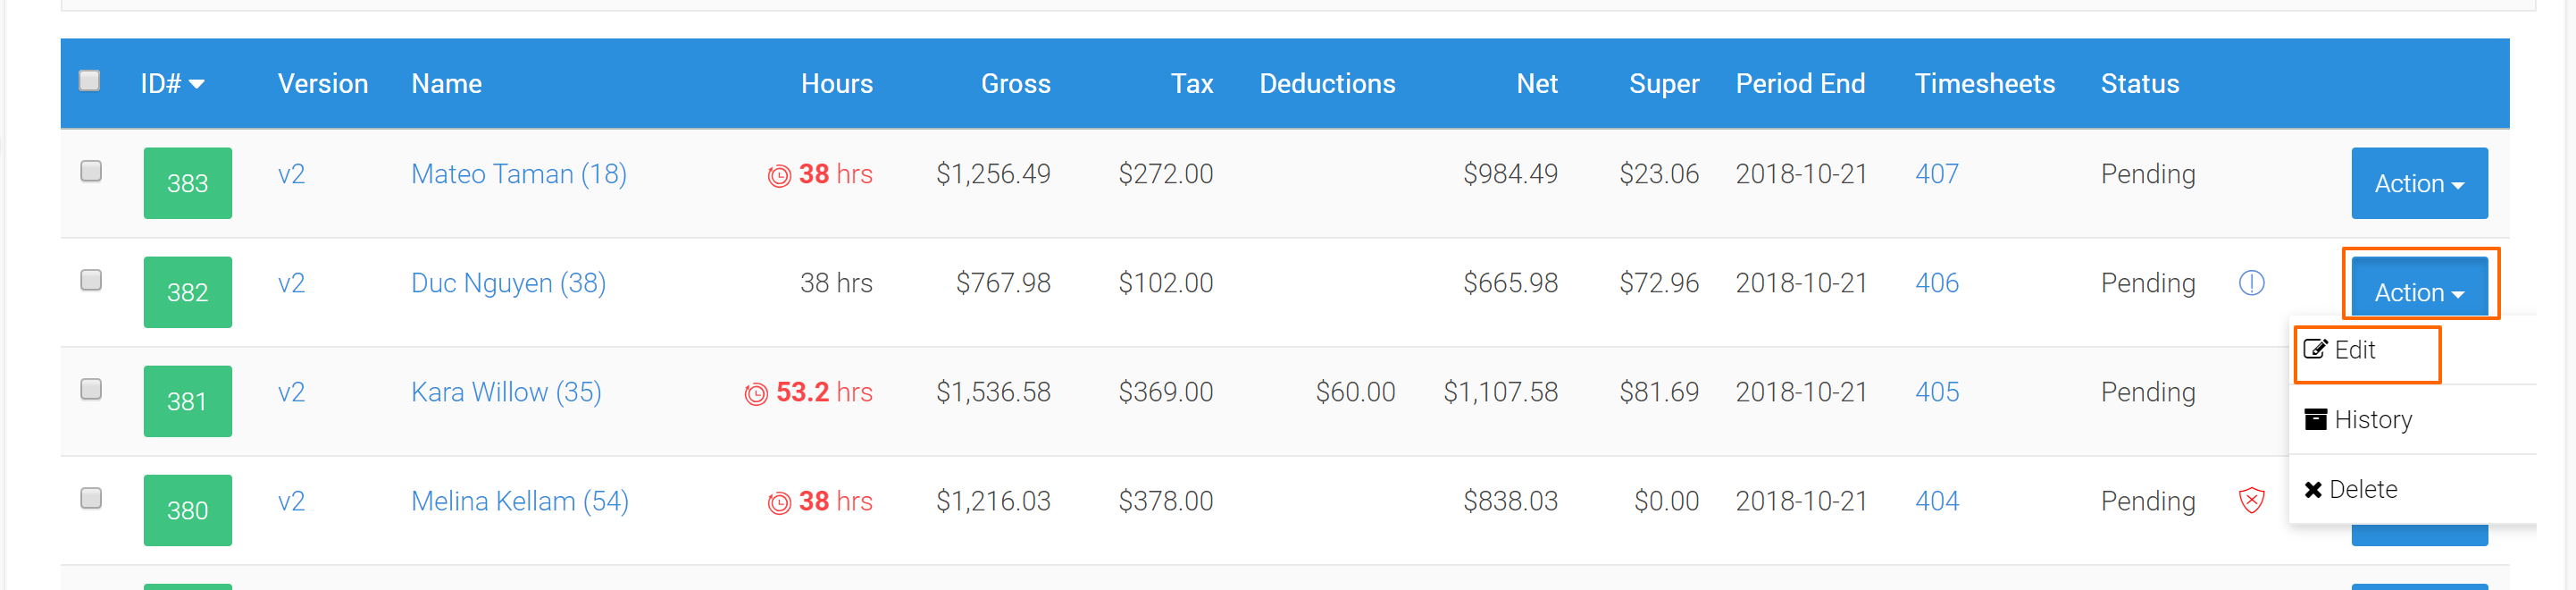Click the green 383 ID badge
This screenshot has width=2576, height=590.
pos(187,183)
